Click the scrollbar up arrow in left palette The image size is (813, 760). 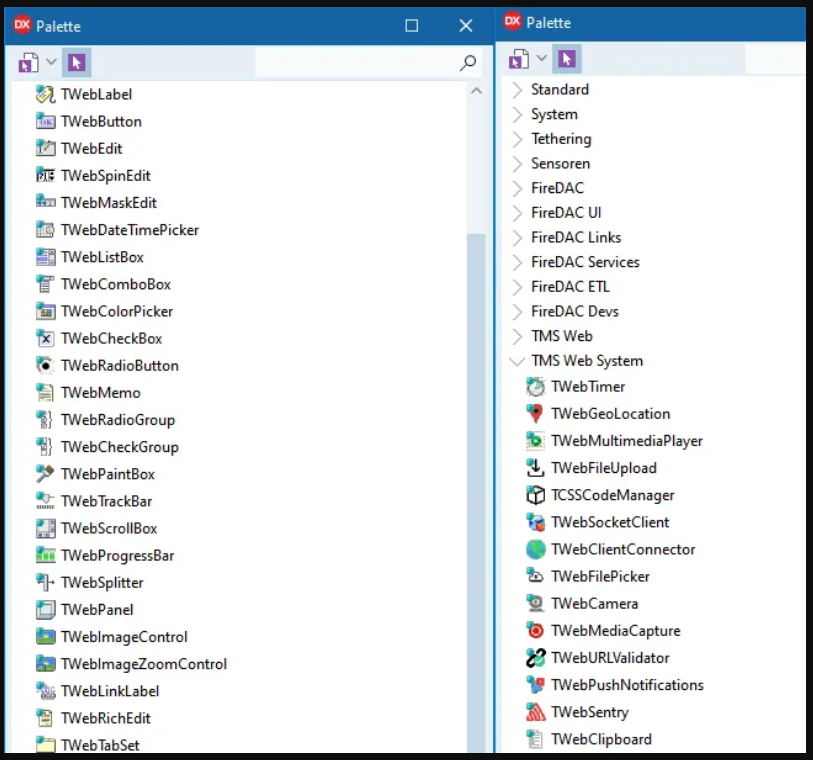click(476, 91)
